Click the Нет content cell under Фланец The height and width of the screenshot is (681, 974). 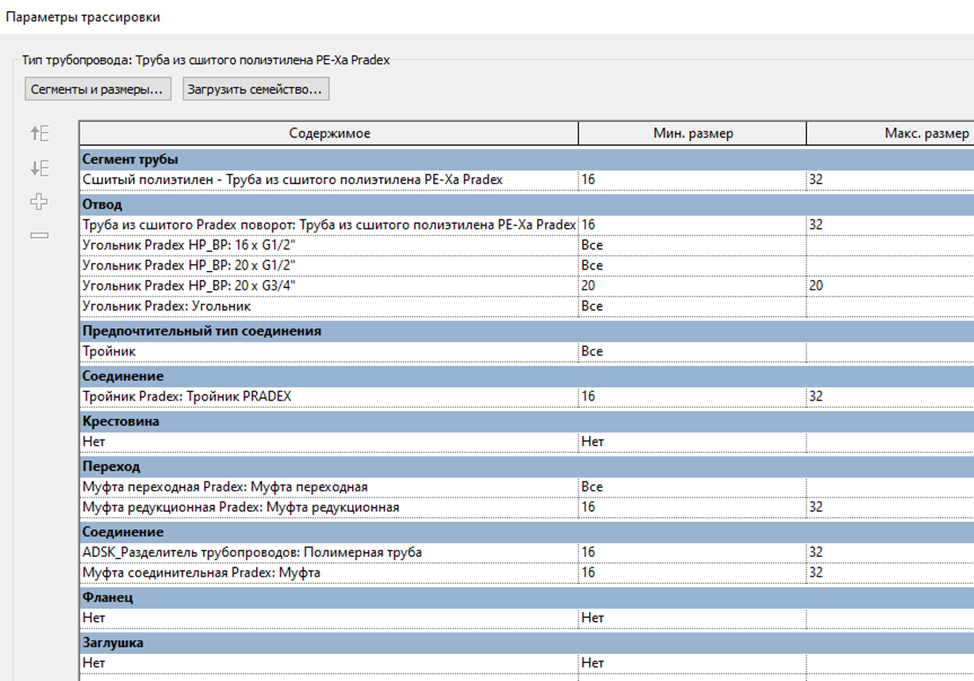click(329, 618)
